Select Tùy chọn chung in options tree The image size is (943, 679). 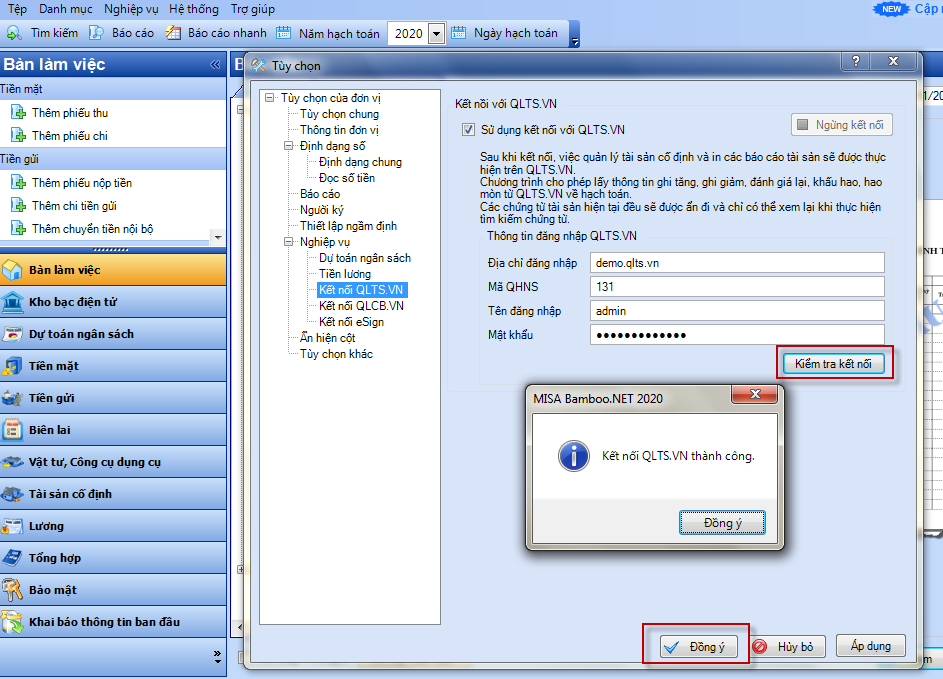[339, 114]
